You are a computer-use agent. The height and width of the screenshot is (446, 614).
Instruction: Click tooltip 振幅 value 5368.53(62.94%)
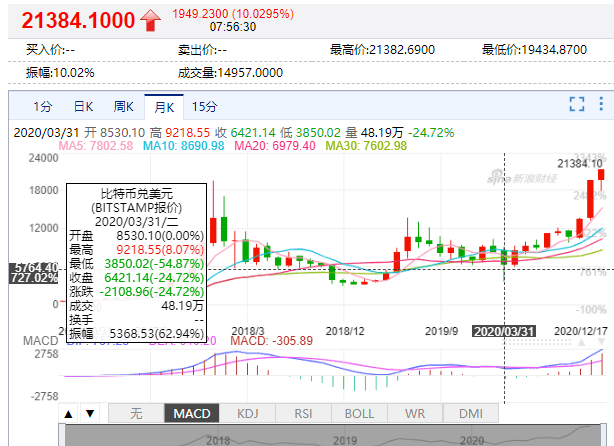click(x=157, y=334)
